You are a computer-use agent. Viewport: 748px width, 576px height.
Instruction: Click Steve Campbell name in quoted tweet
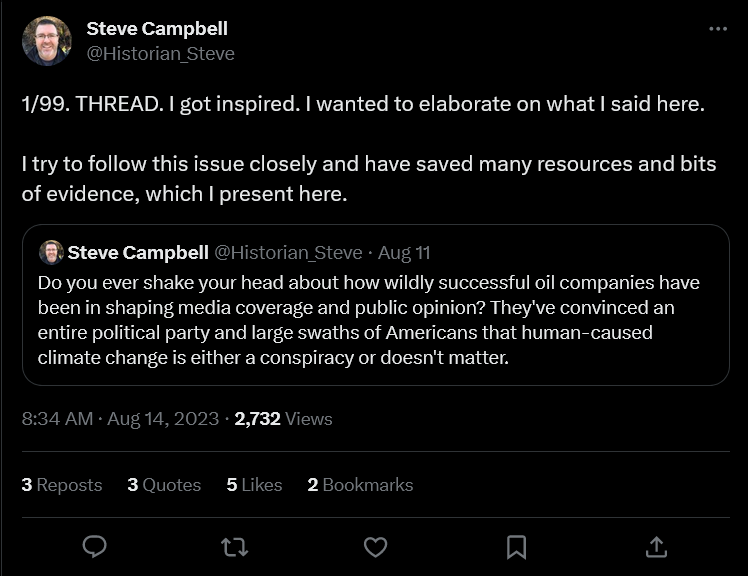tap(138, 252)
